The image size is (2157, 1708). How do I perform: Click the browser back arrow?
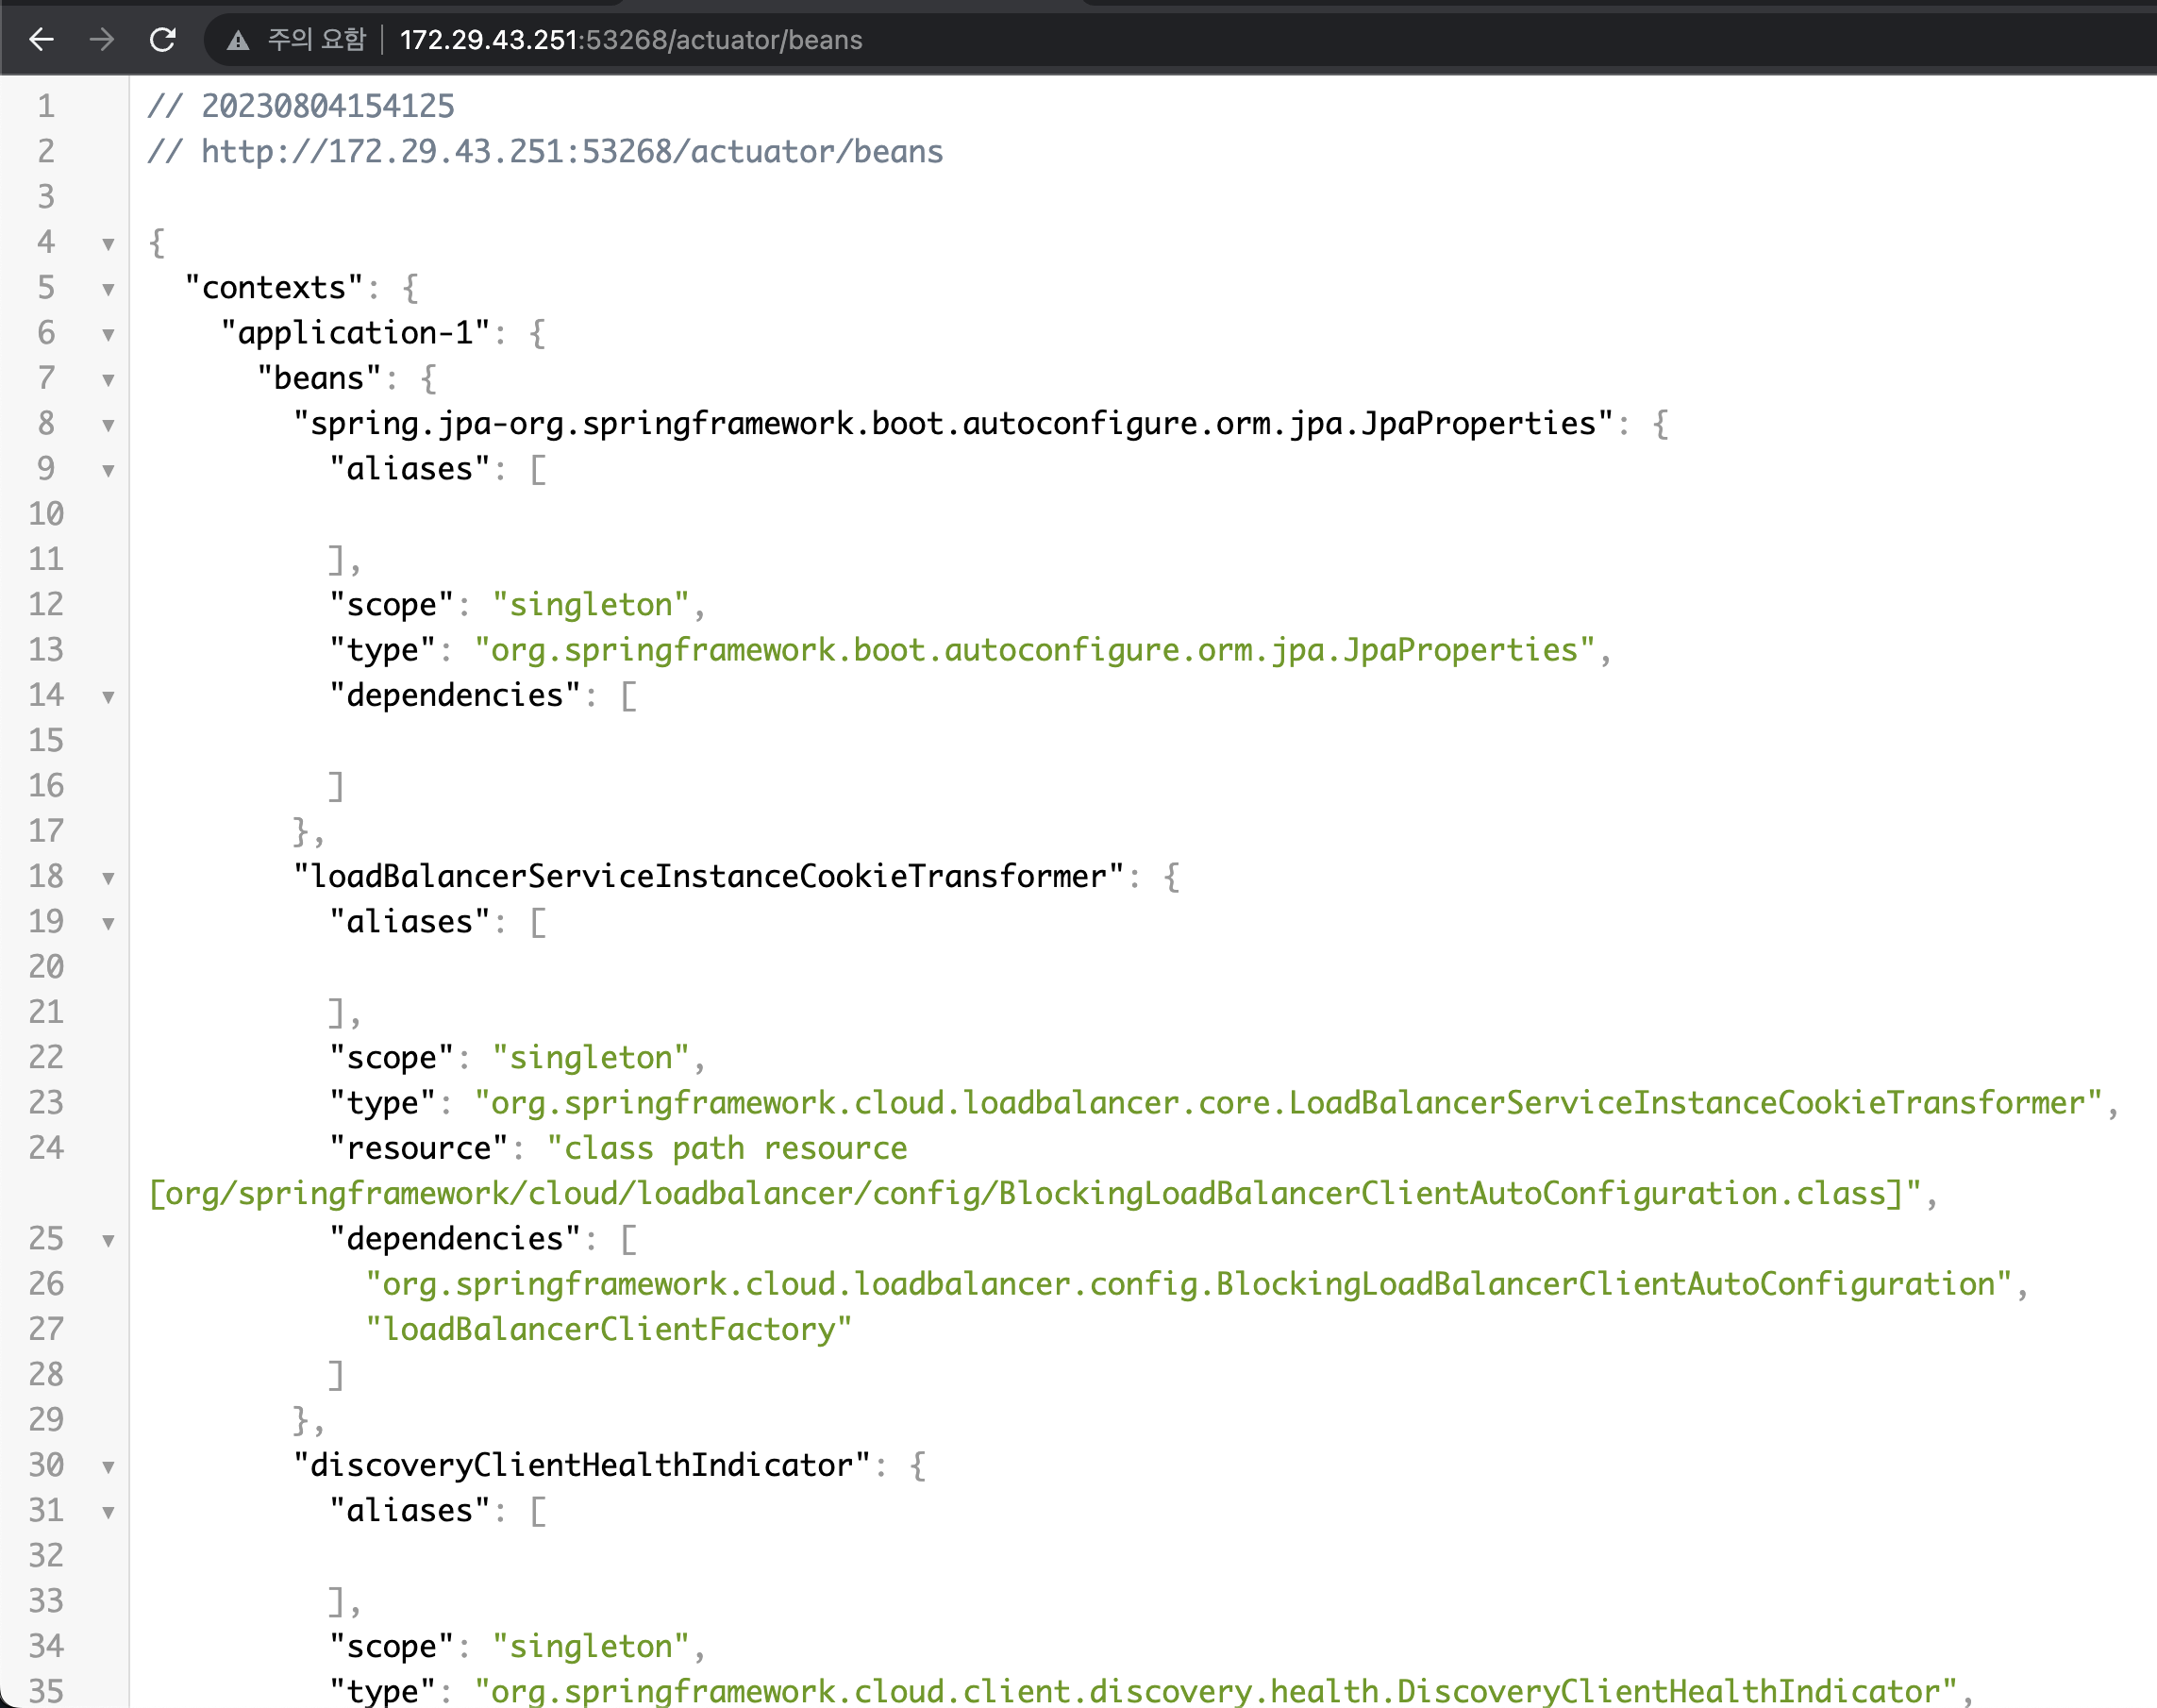point(41,40)
